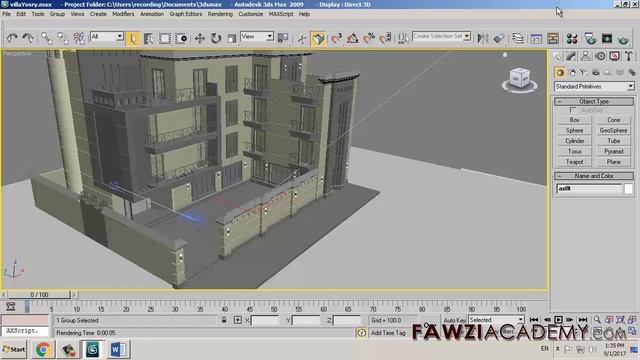Viewport: 640px width, 360px height.
Task: Click the GeoSphere primitive button
Action: click(613, 131)
